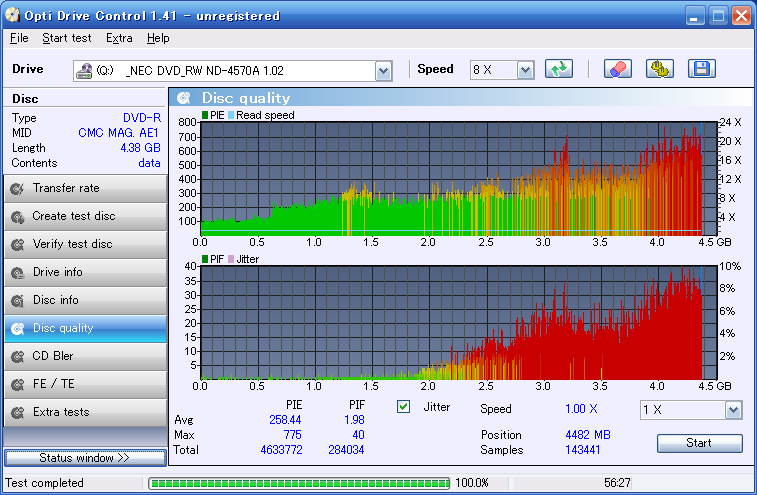Click the disc type value DVD-R

click(142, 118)
